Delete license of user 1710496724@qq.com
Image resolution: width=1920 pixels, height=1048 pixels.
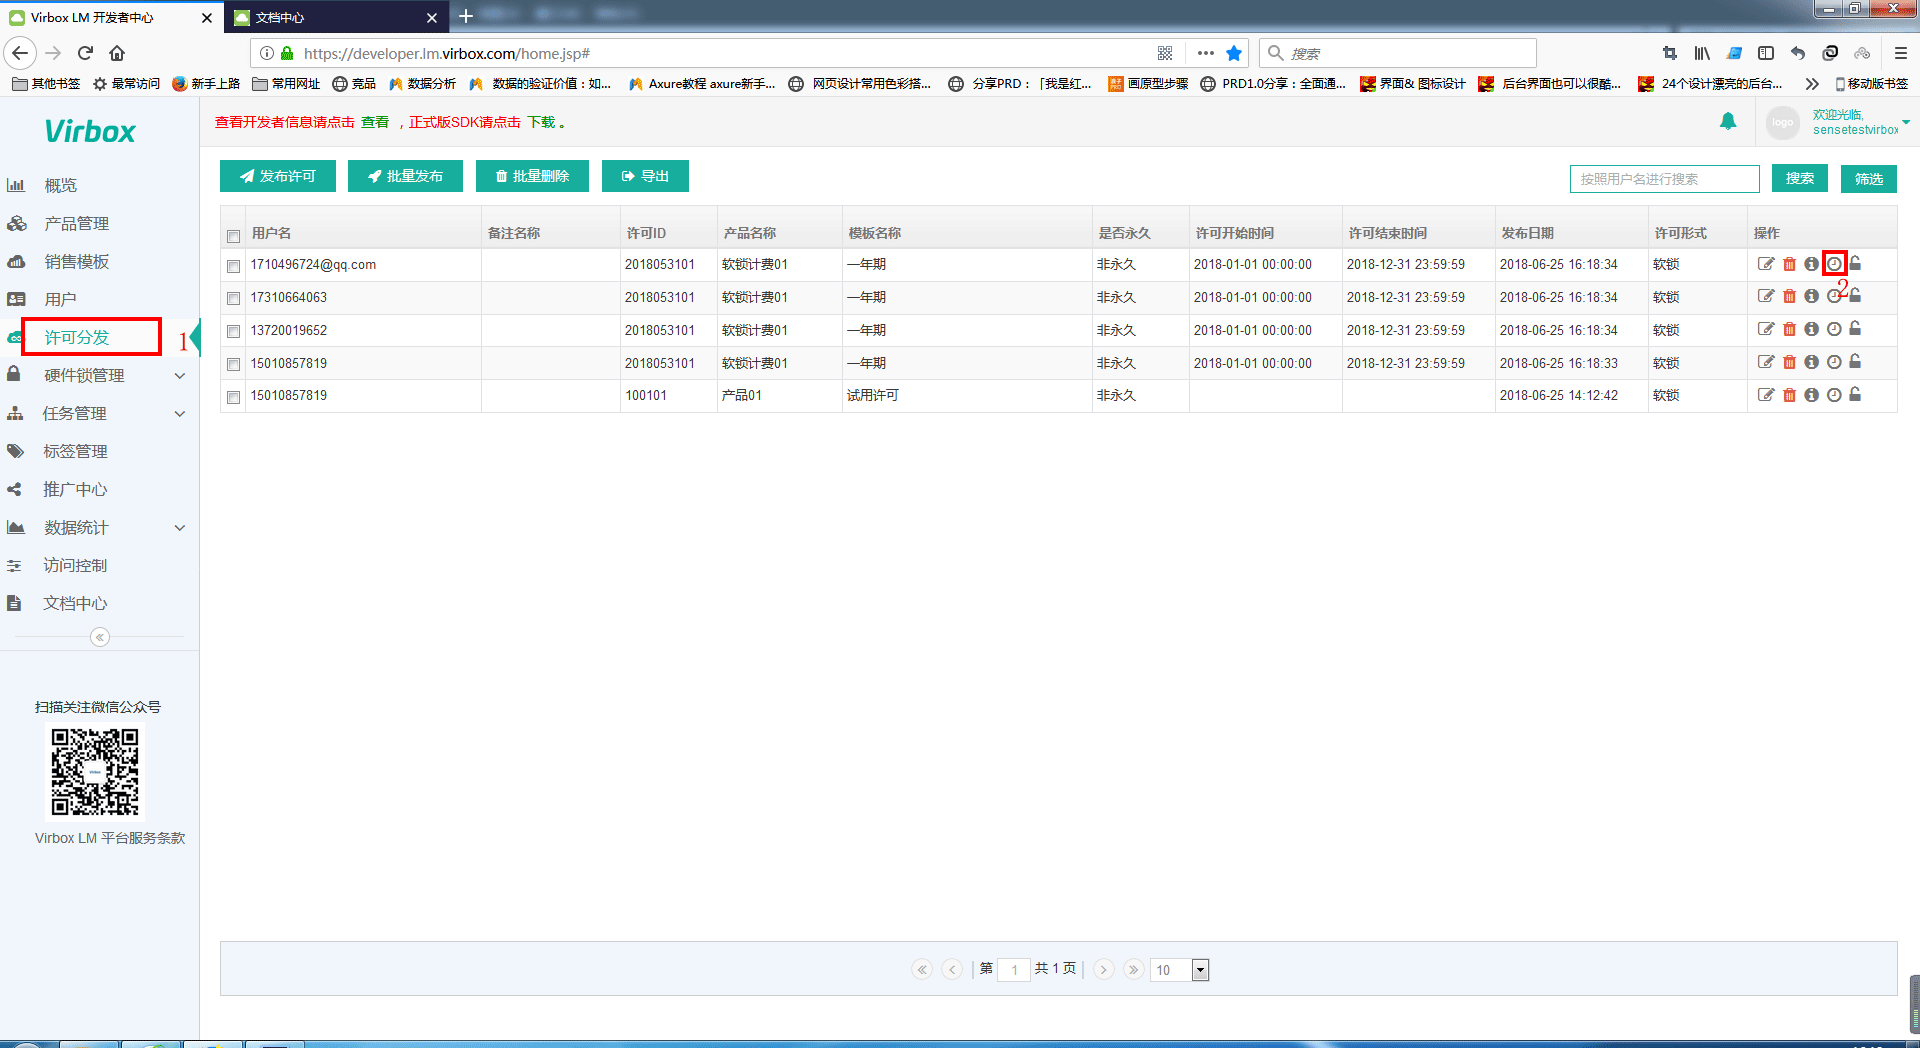tap(1789, 264)
